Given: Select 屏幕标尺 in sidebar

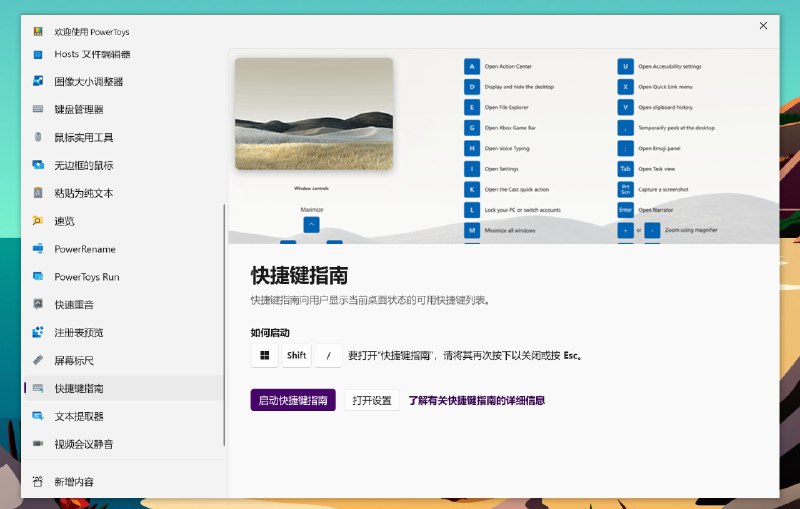Looking at the screenshot, I should (123, 360).
